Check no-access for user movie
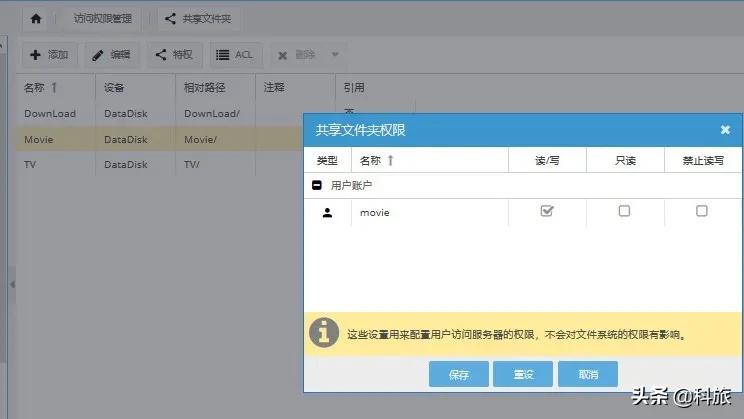 coord(702,211)
